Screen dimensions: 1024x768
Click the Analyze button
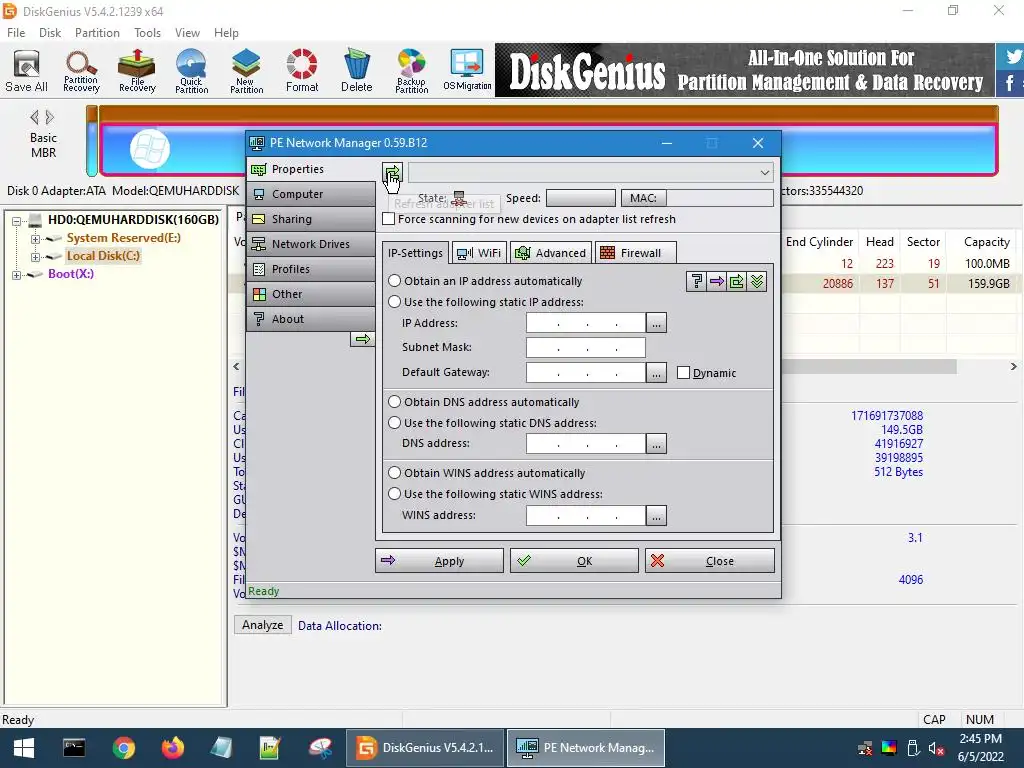pyautogui.click(x=263, y=625)
